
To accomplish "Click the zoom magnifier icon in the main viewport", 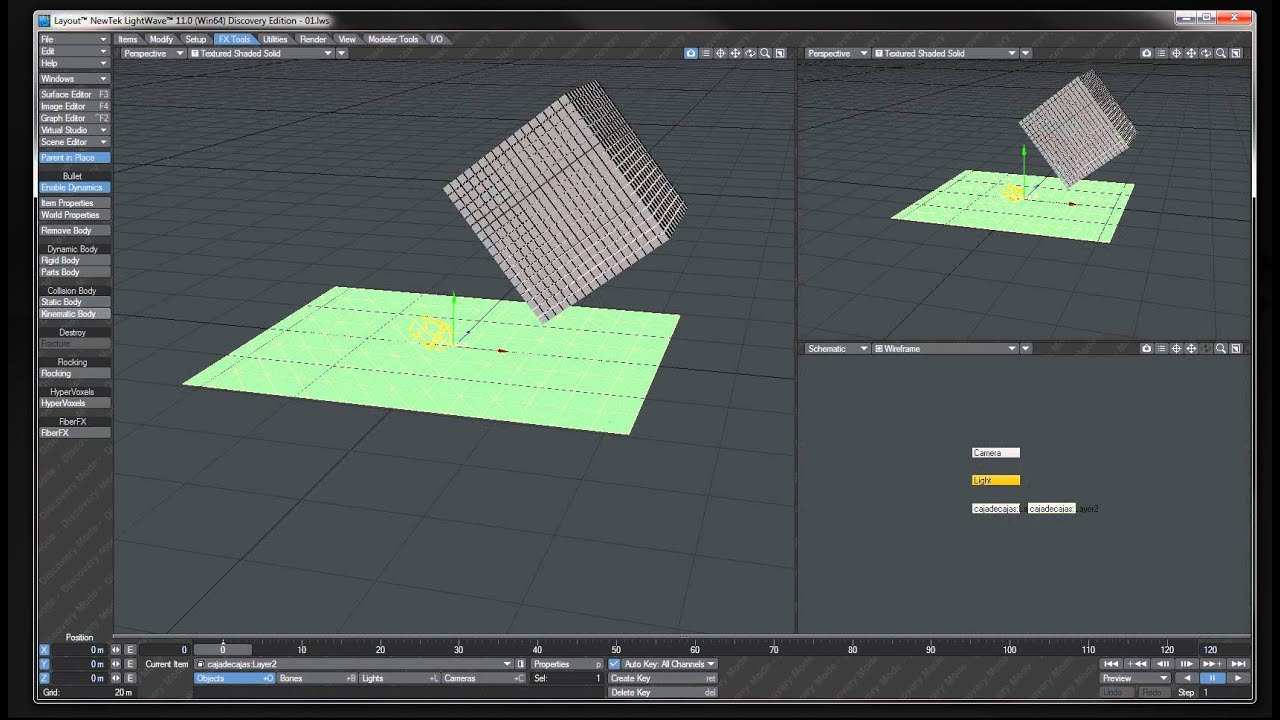I will coord(765,53).
